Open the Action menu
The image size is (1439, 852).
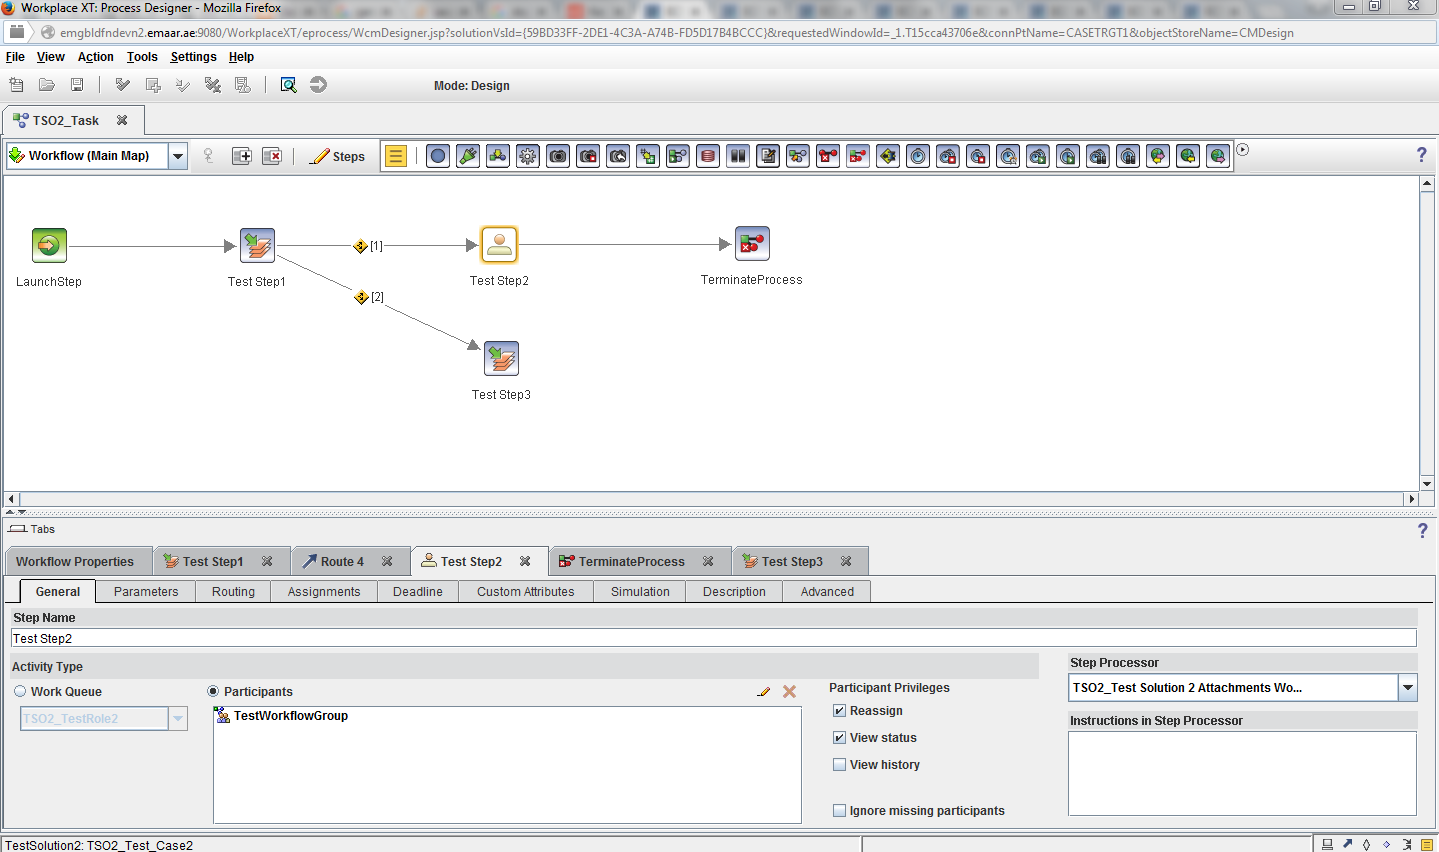click(95, 57)
